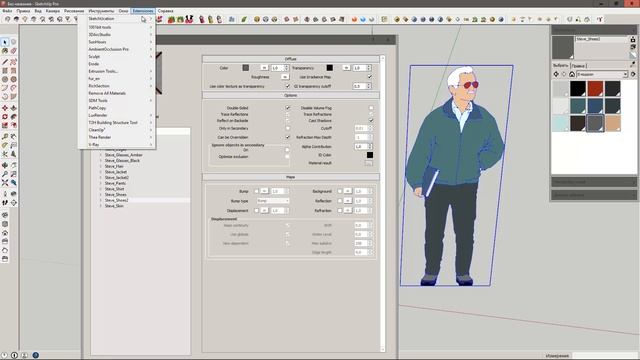The width and height of the screenshot is (640, 360).
Task: Activate the Move tool with red arrows
Action: tap(5, 108)
